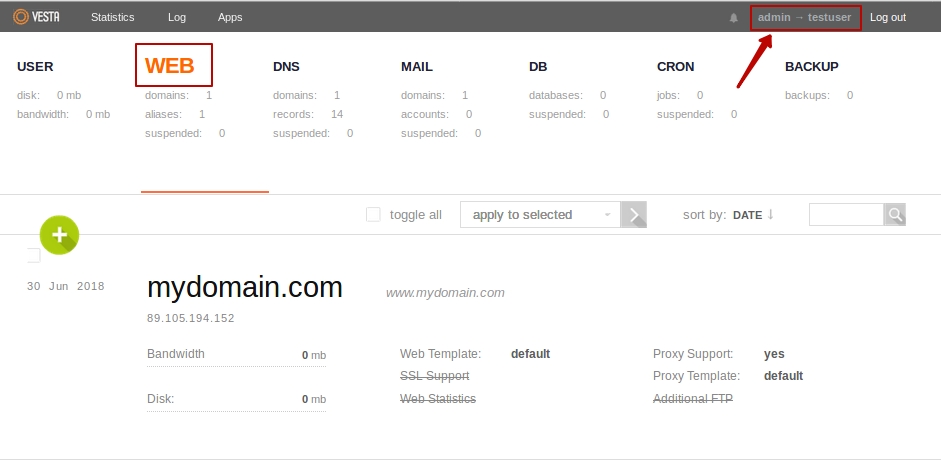
Task: Click the Vesta logo icon
Action: pos(21,17)
